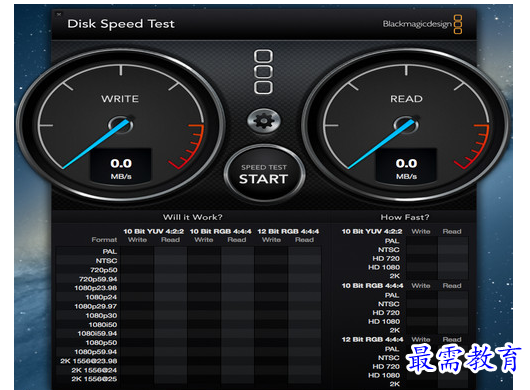
Task: Click the Will it Work? heading
Action: pos(193,217)
